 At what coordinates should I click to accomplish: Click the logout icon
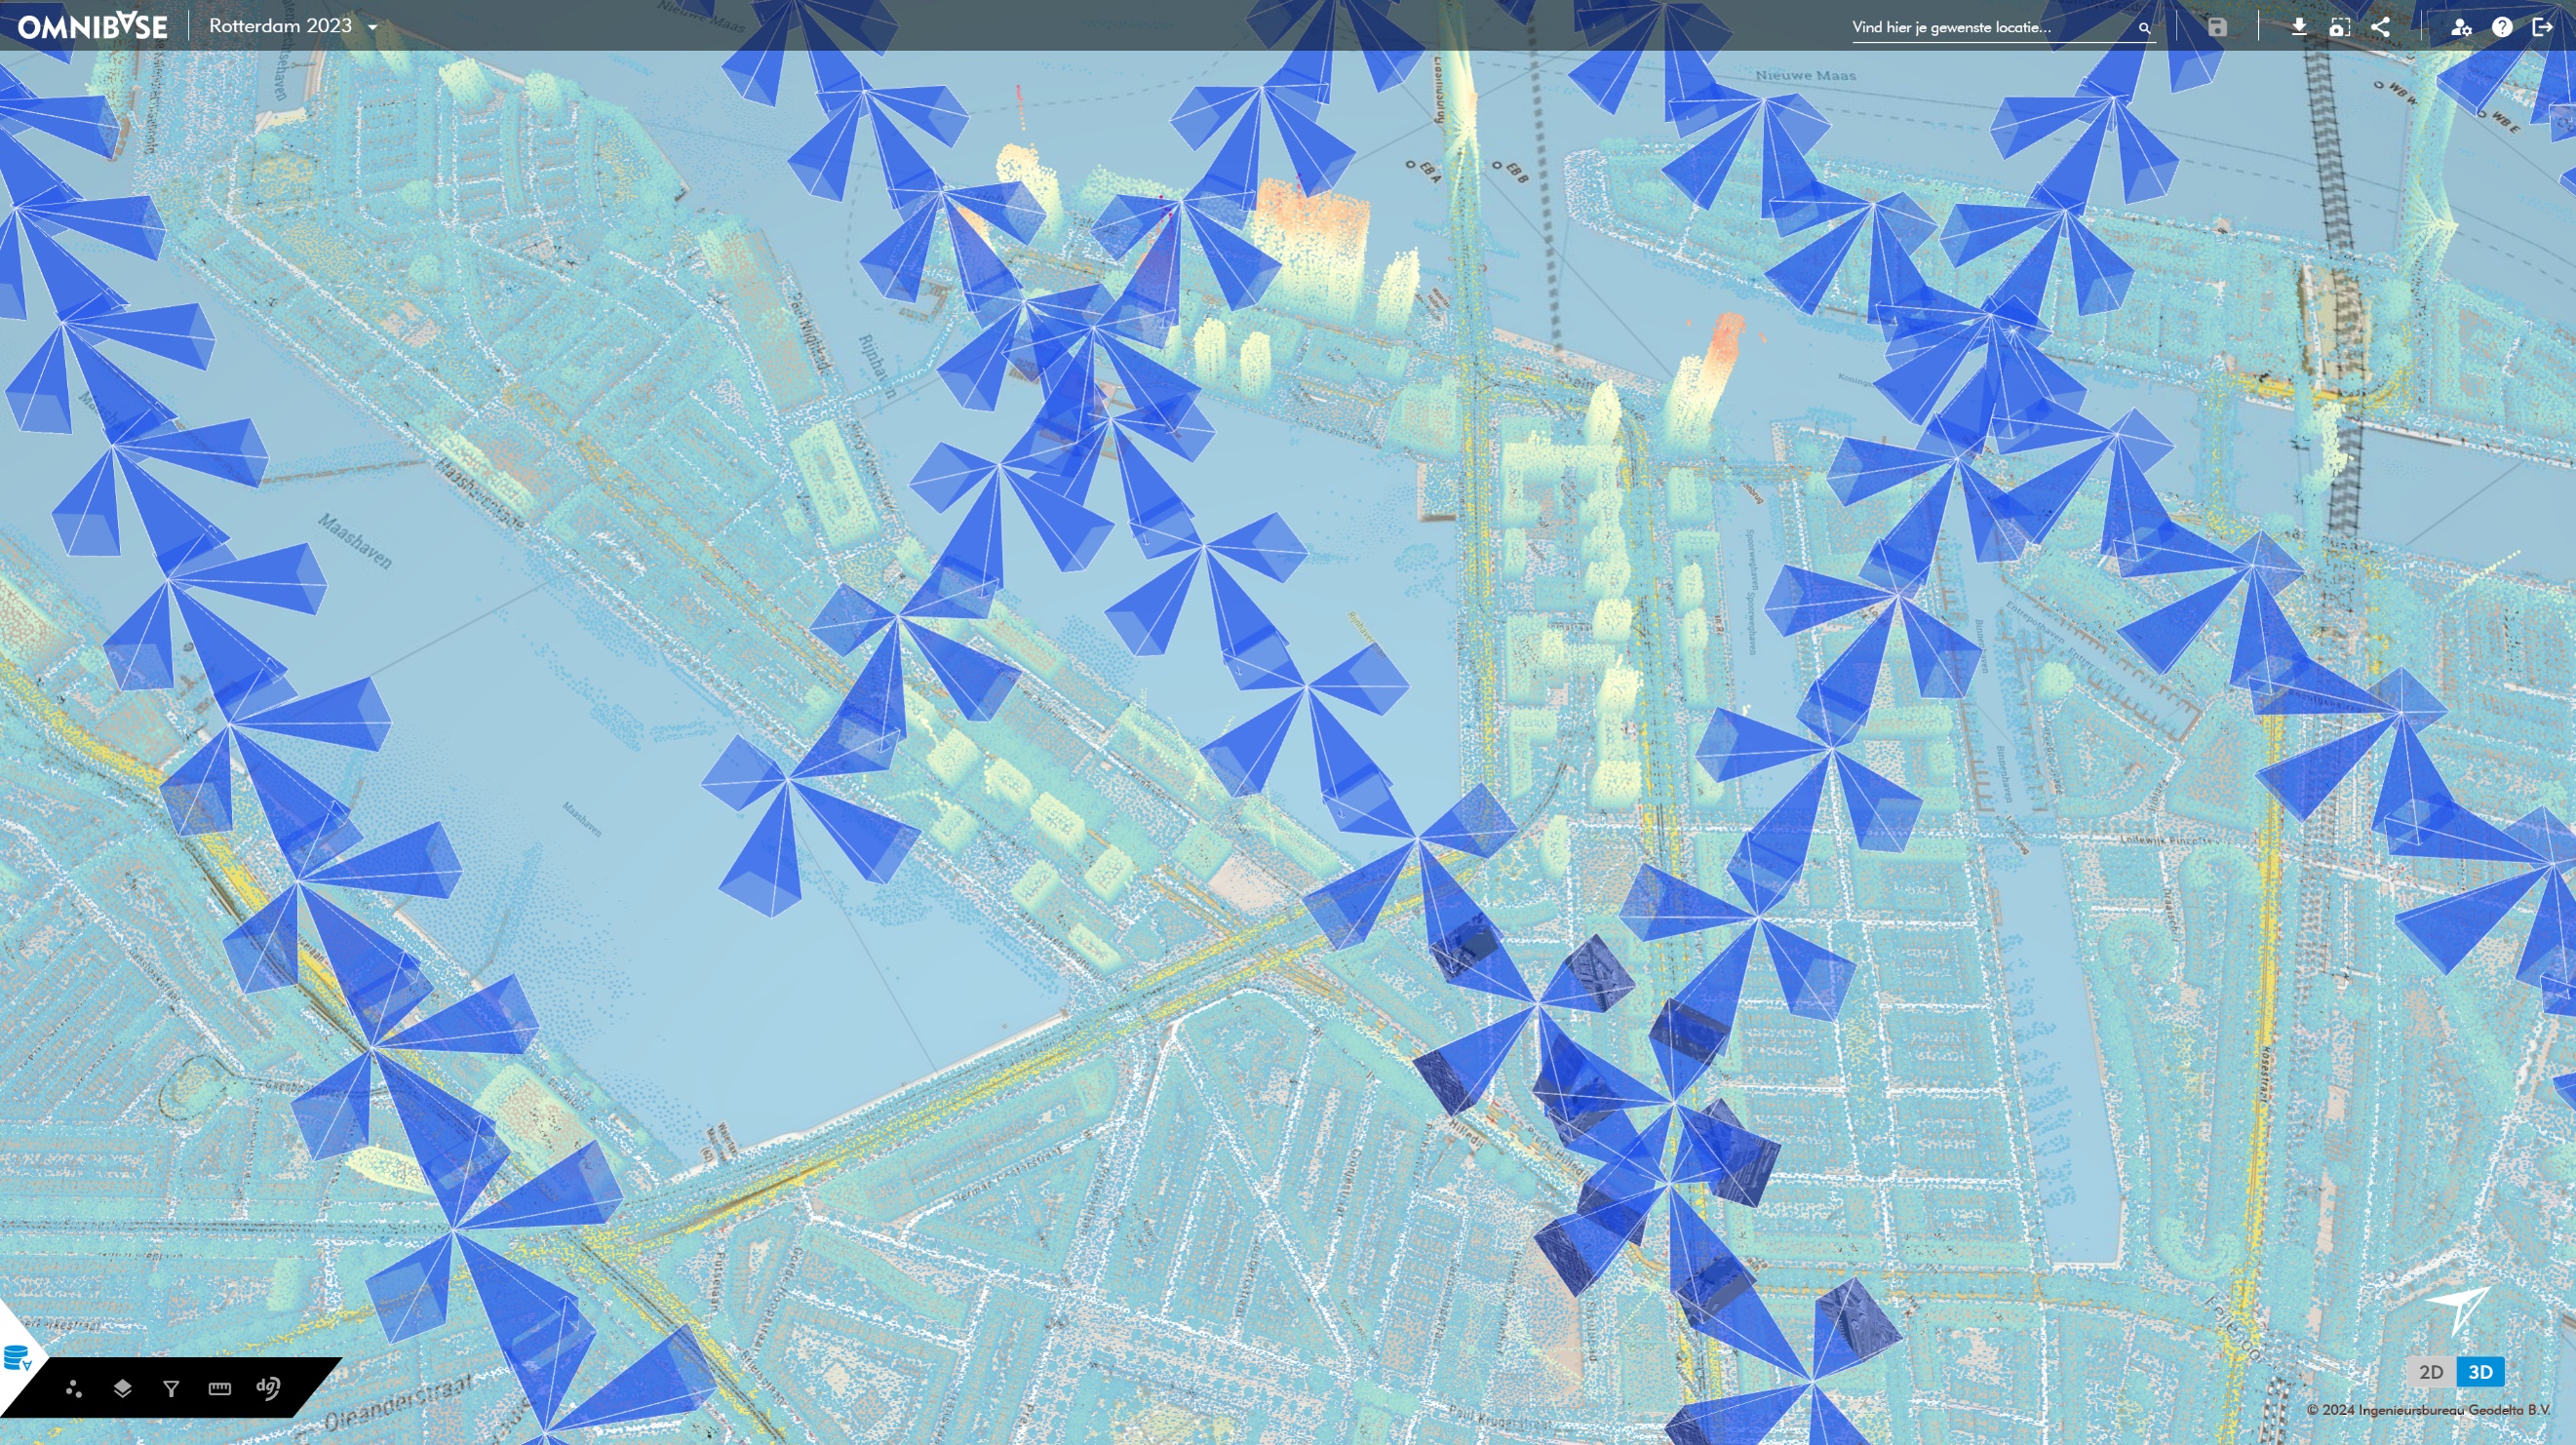point(2543,27)
